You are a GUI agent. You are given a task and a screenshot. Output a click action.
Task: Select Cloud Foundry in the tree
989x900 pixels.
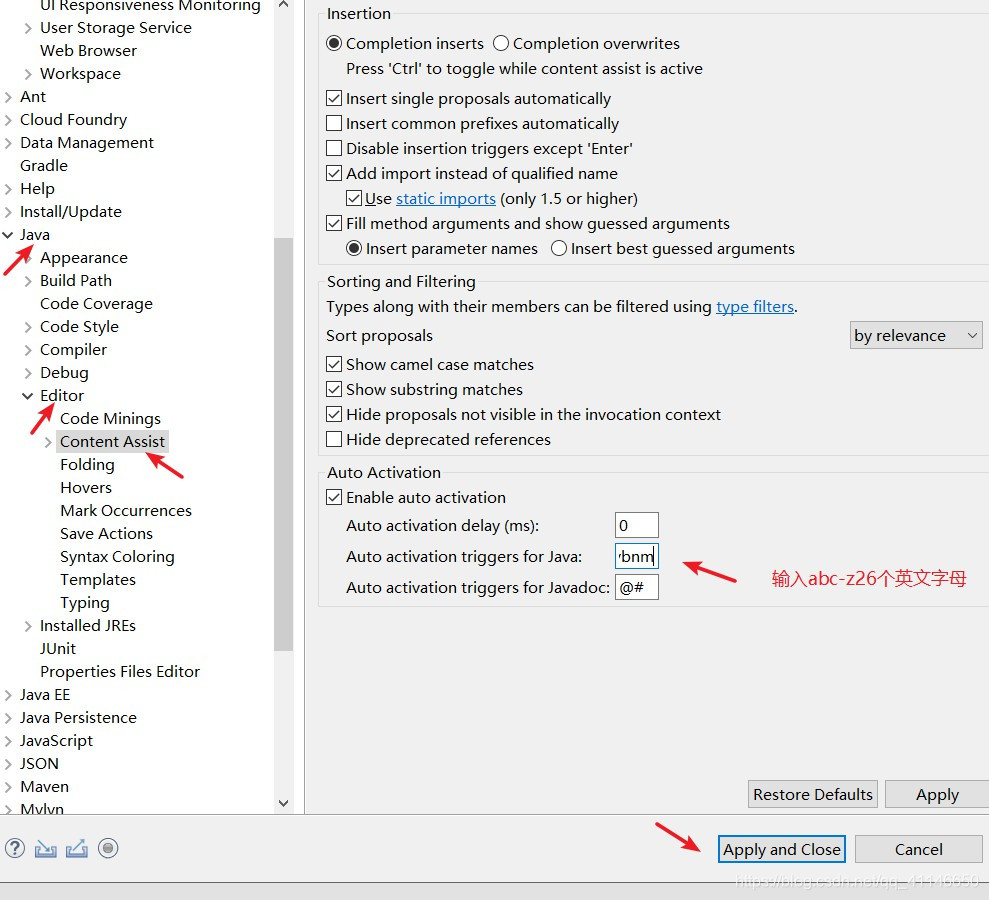click(73, 120)
